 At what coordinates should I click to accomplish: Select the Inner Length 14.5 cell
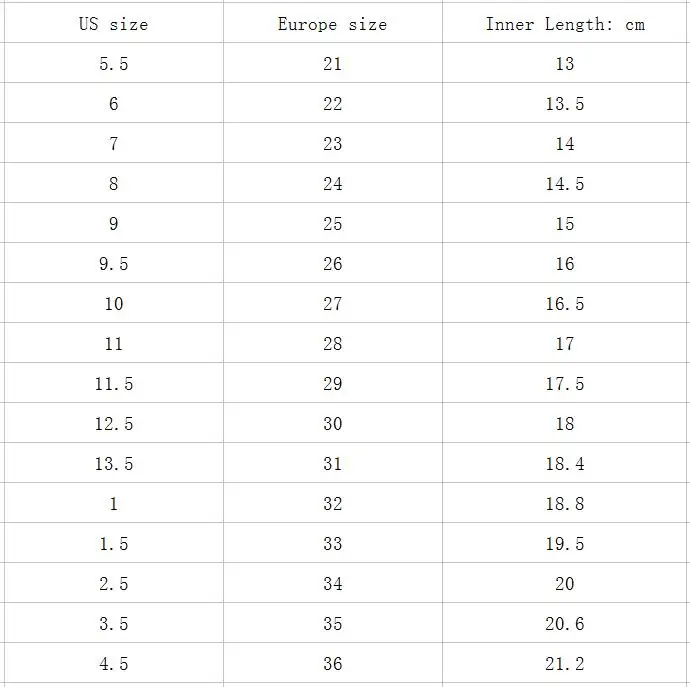[566, 183]
